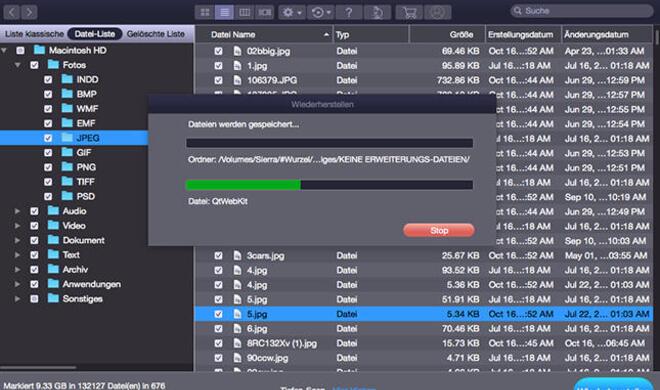Expand the Audio folder triangle
The width and height of the screenshot is (660, 390).
[17, 211]
